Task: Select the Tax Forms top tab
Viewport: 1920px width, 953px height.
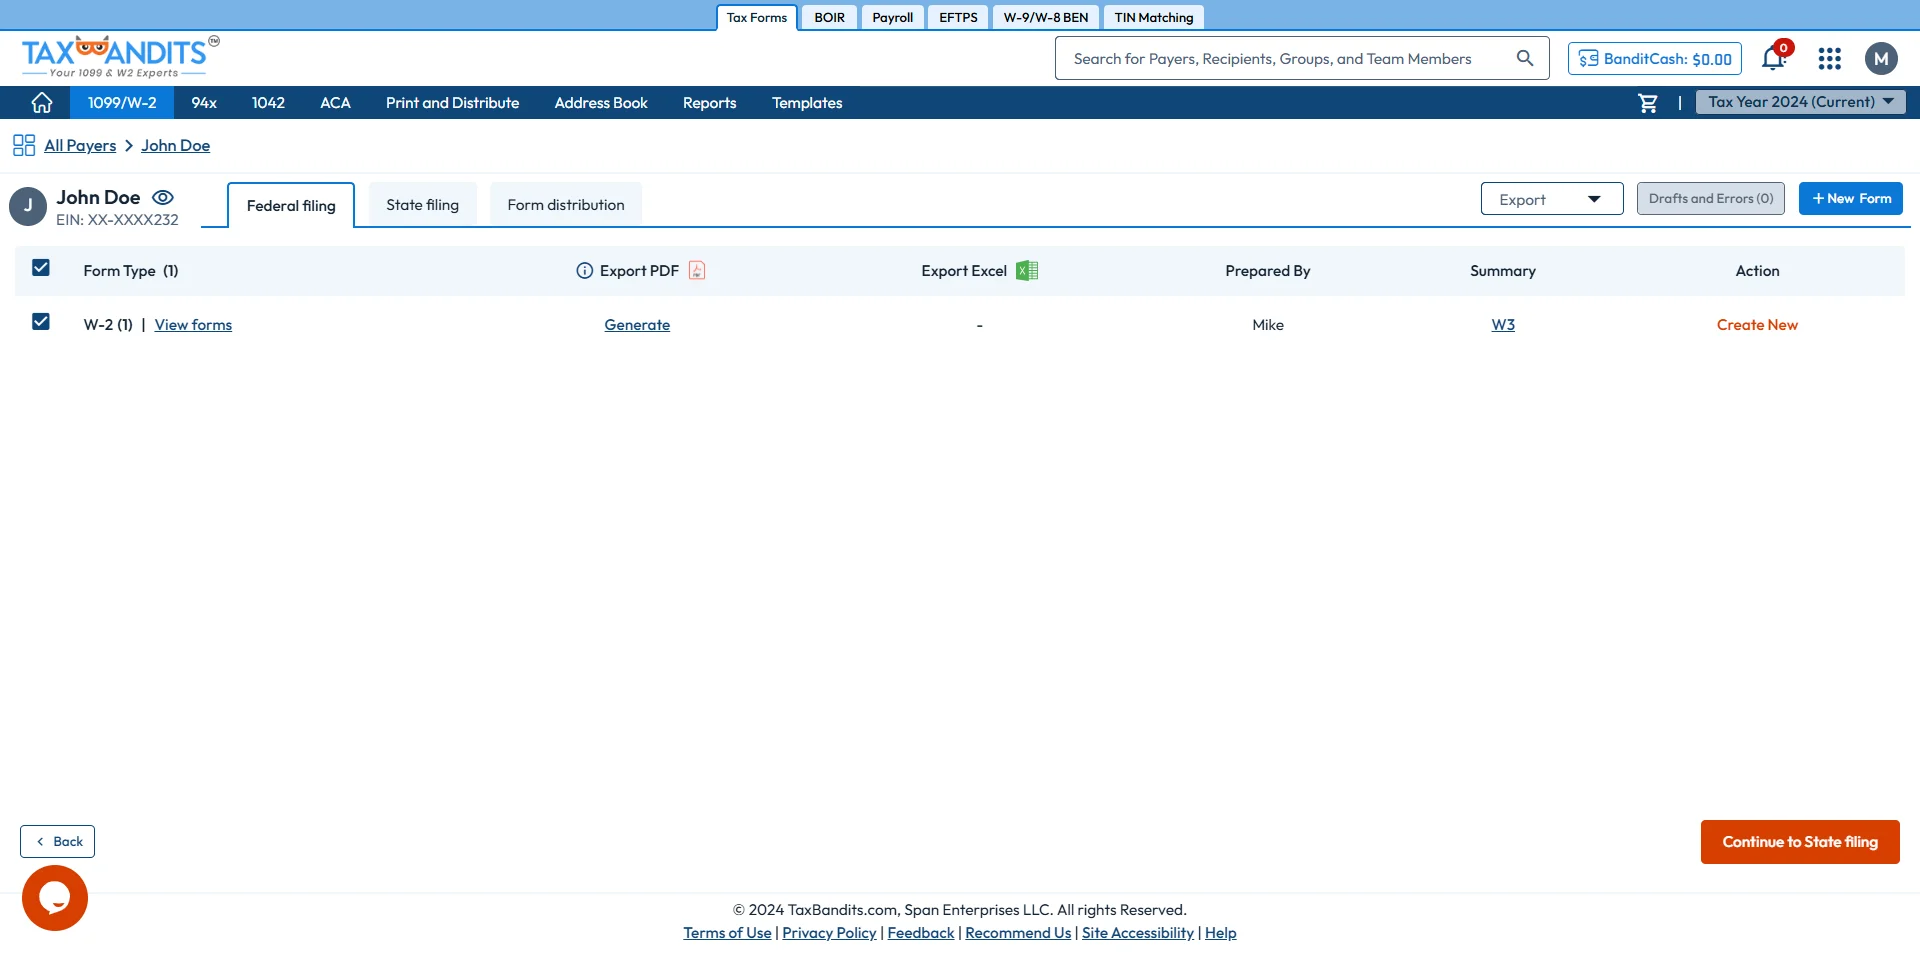Action: click(757, 18)
